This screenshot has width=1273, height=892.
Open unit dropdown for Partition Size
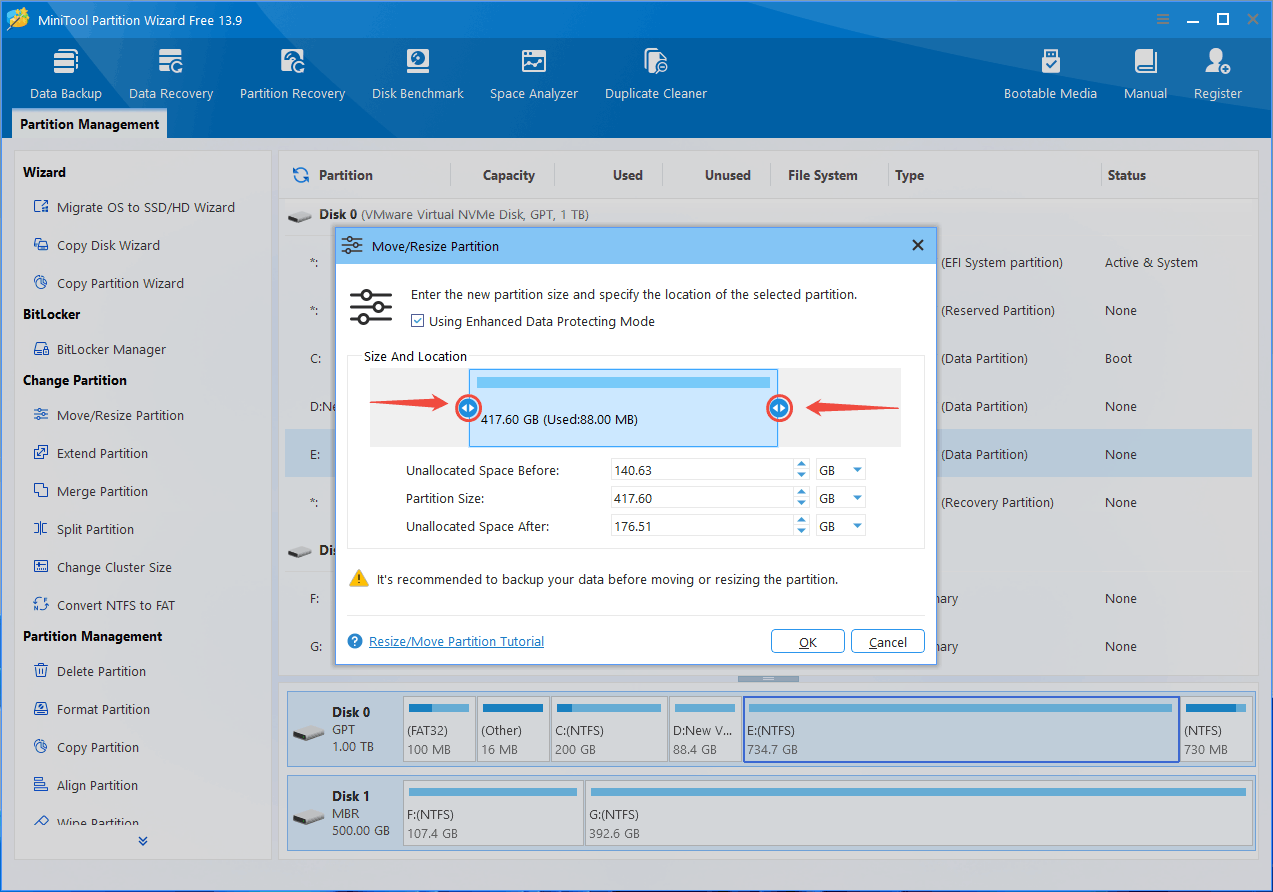pos(857,498)
